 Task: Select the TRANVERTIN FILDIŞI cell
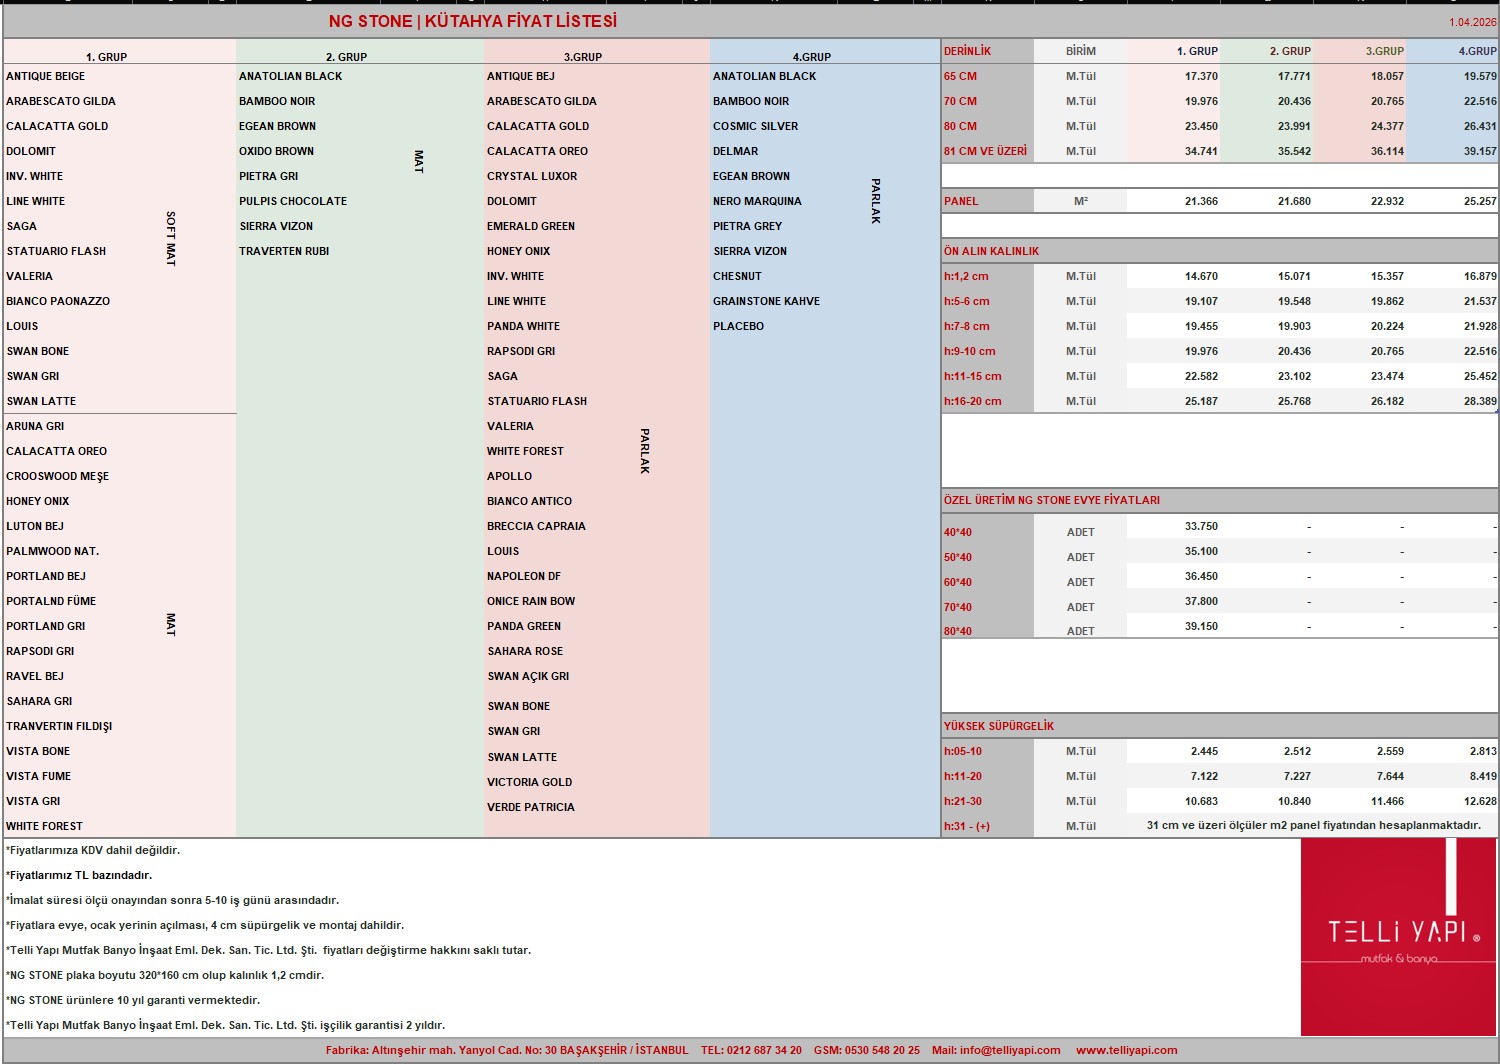point(59,726)
